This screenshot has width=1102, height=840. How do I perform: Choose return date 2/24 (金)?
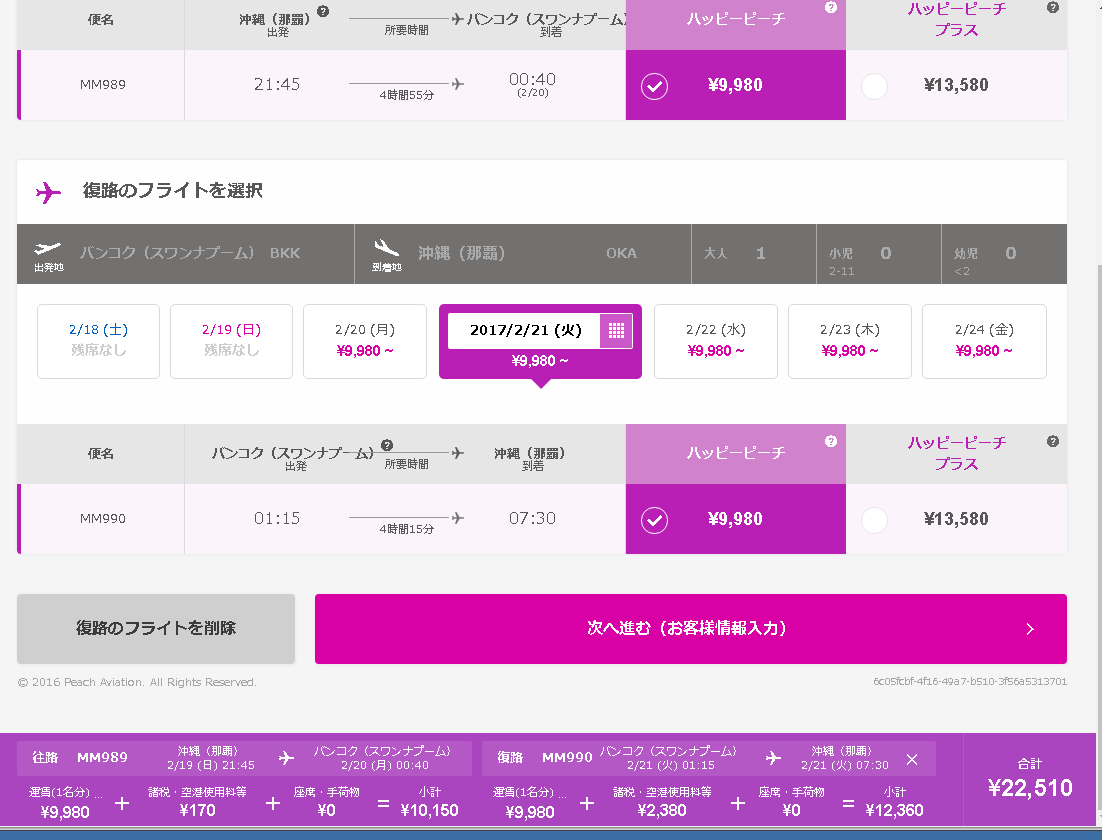click(x=984, y=341)
